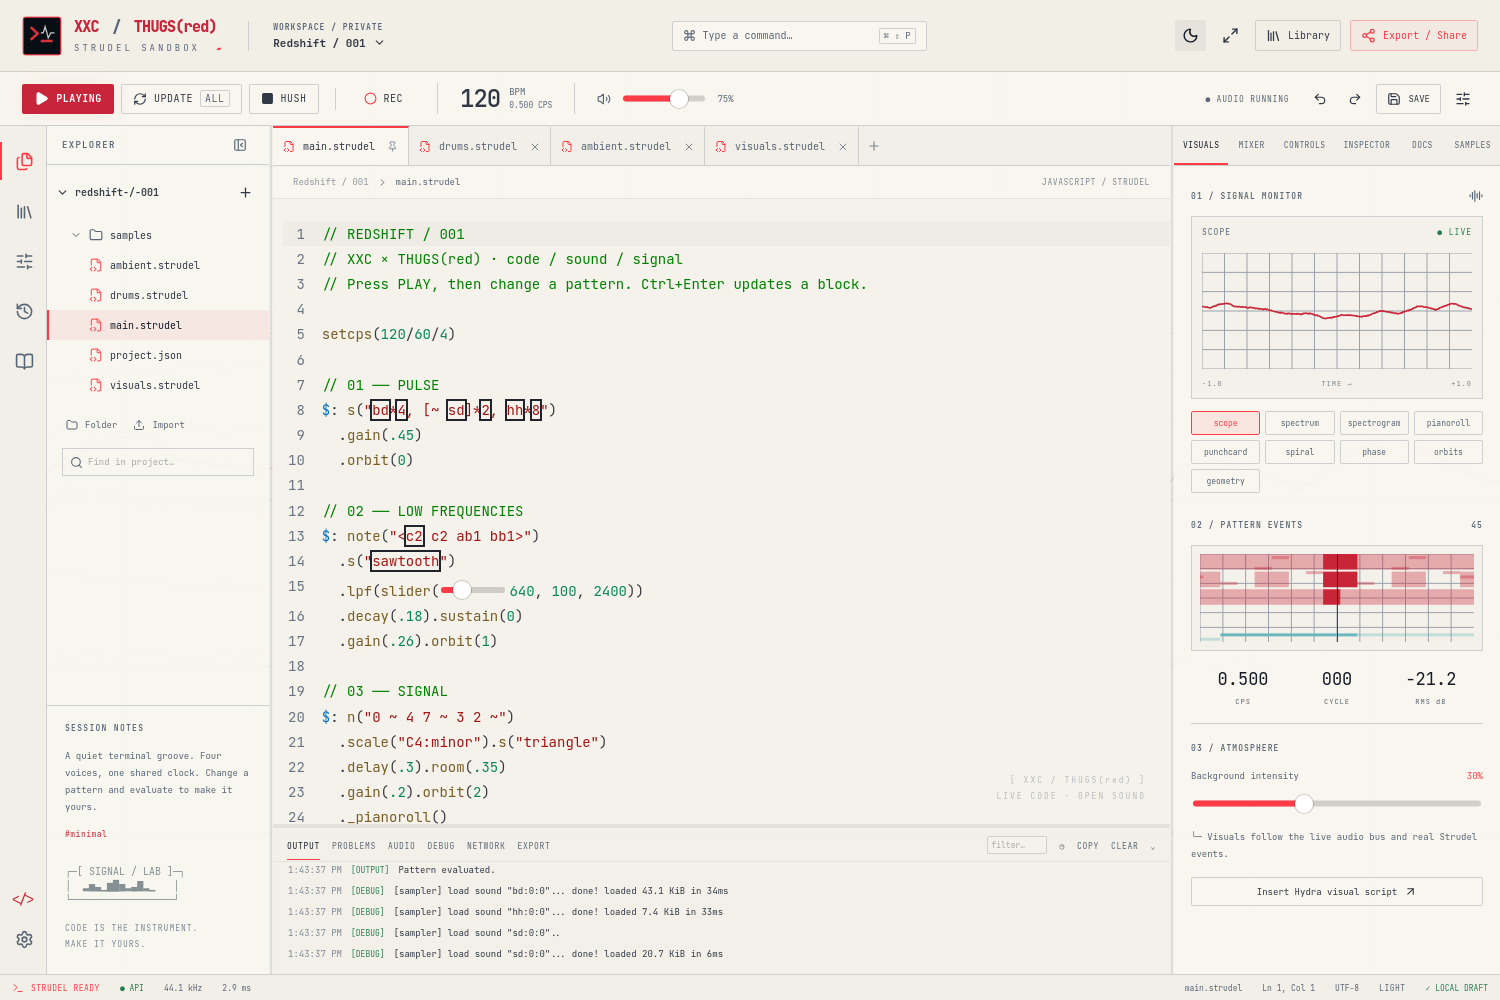
Task: Open the docs book sidebar icon
Action: (x=24, y=362)
